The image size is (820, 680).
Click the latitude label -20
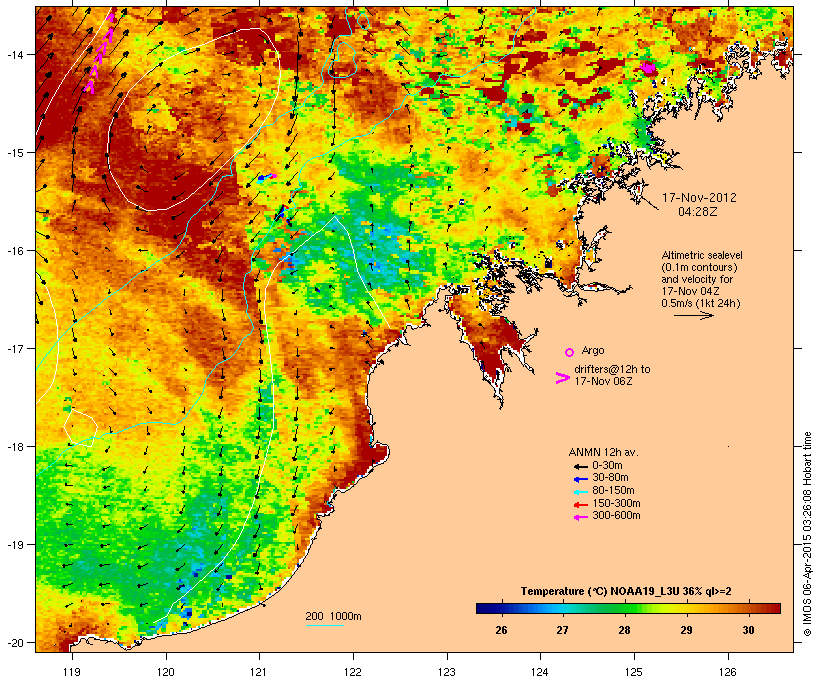coord(14,642)
